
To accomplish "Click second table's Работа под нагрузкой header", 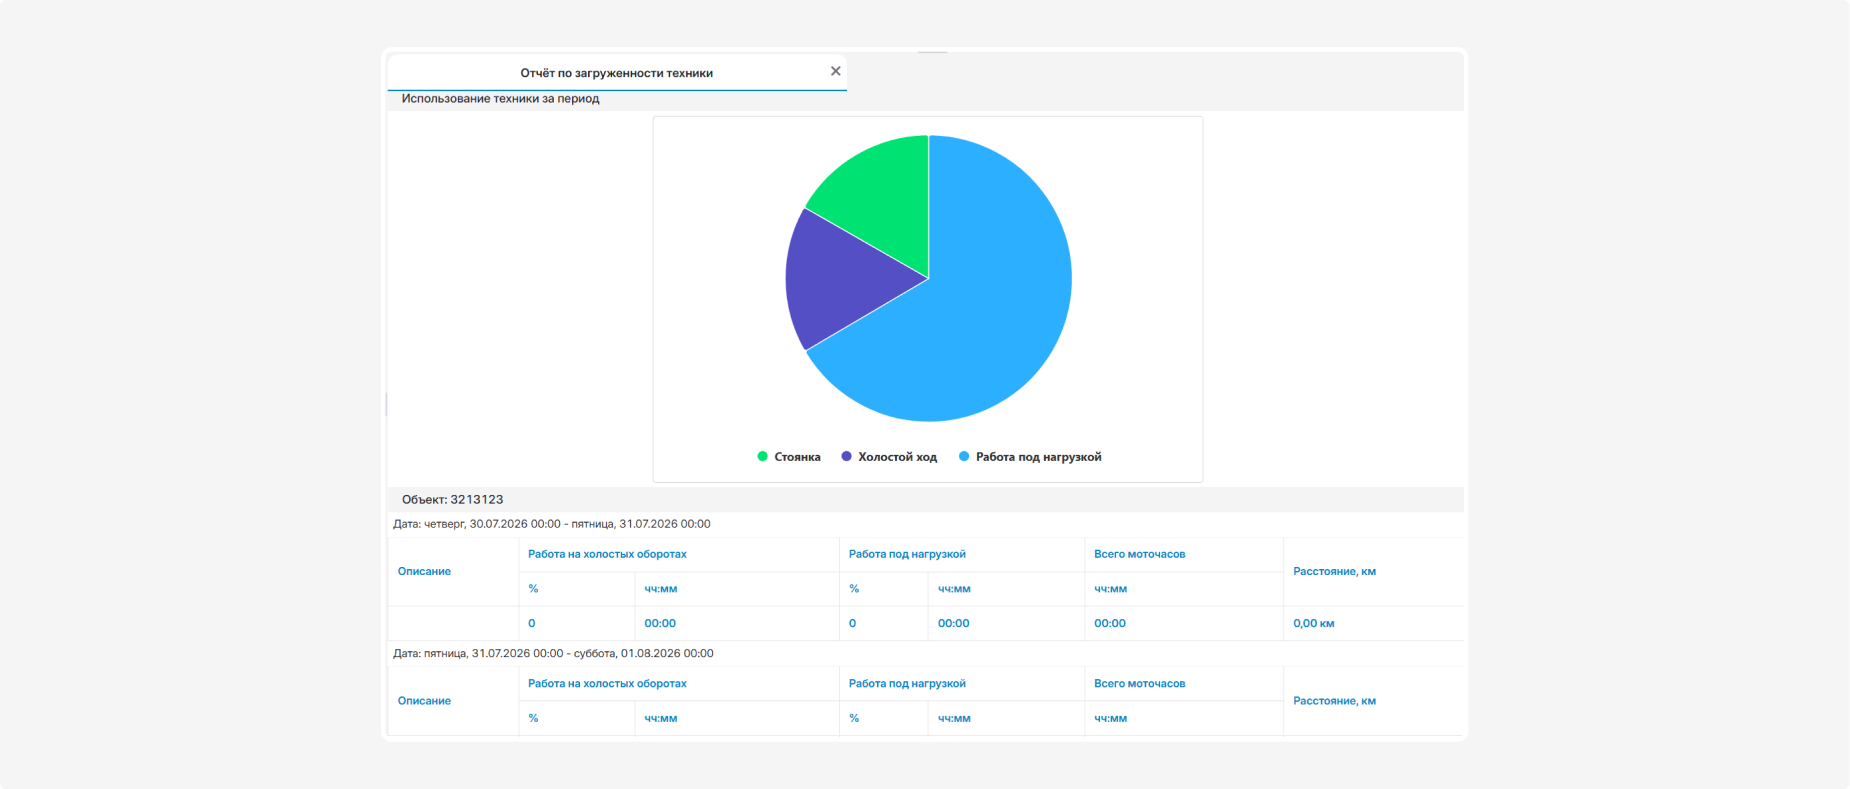I will click(x=907, y=684).
